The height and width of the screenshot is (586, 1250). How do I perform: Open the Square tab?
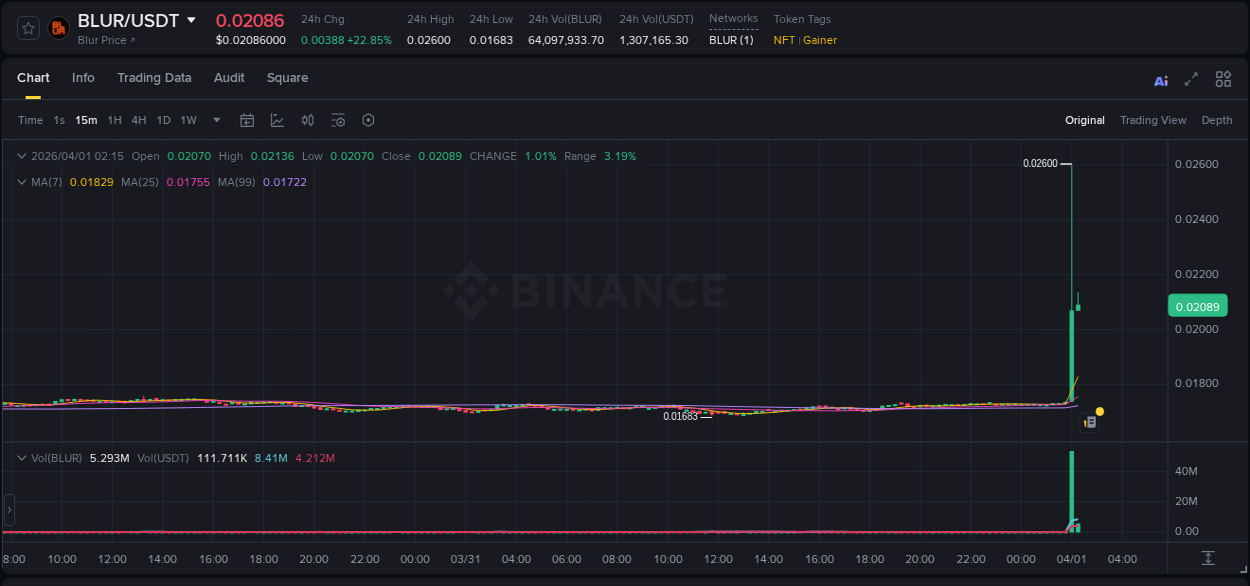coord(287,78)
